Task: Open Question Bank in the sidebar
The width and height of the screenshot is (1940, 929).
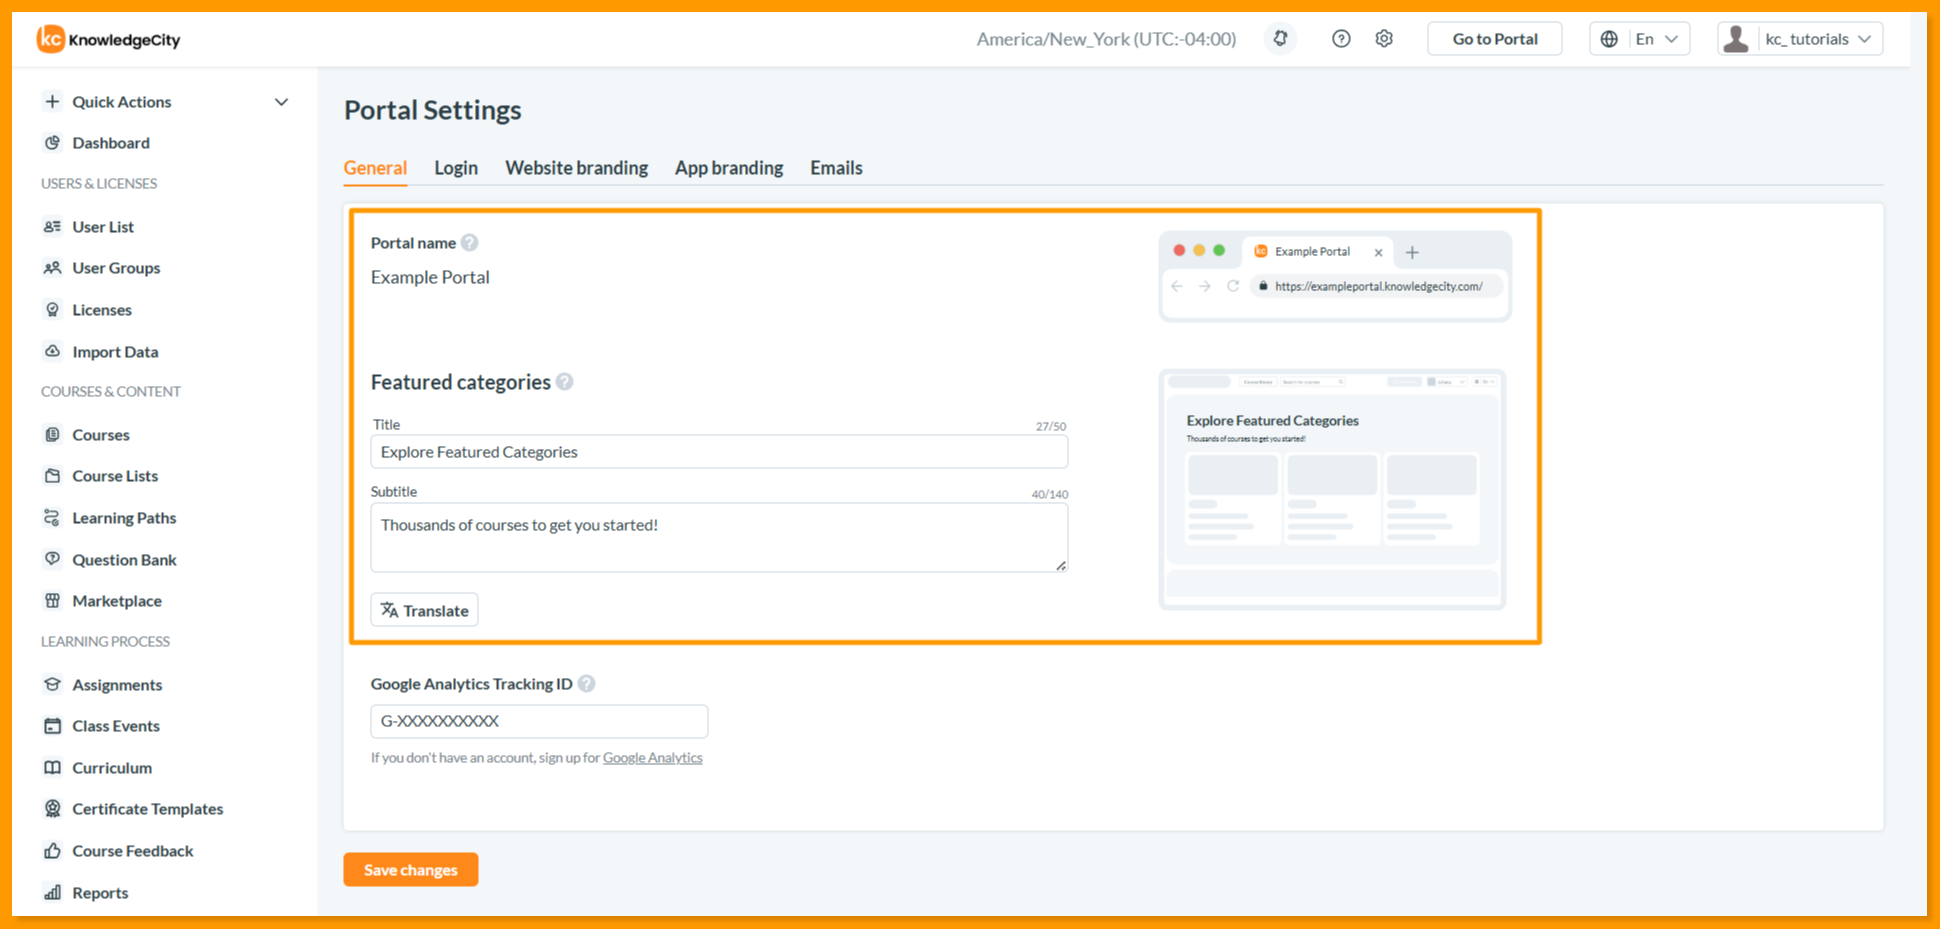Action: coord(123,560)
